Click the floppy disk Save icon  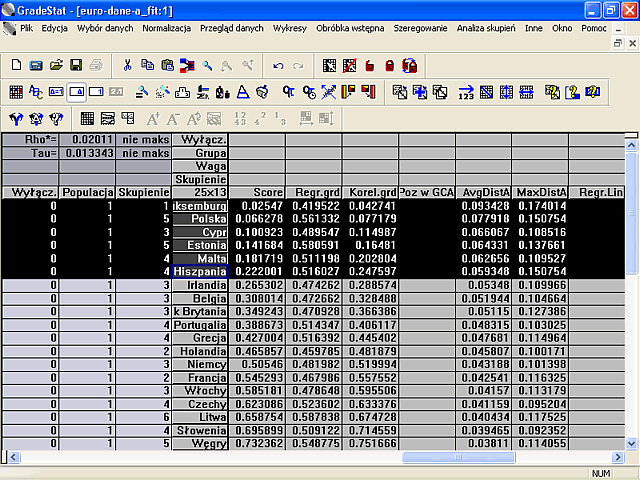pos(76,65)
